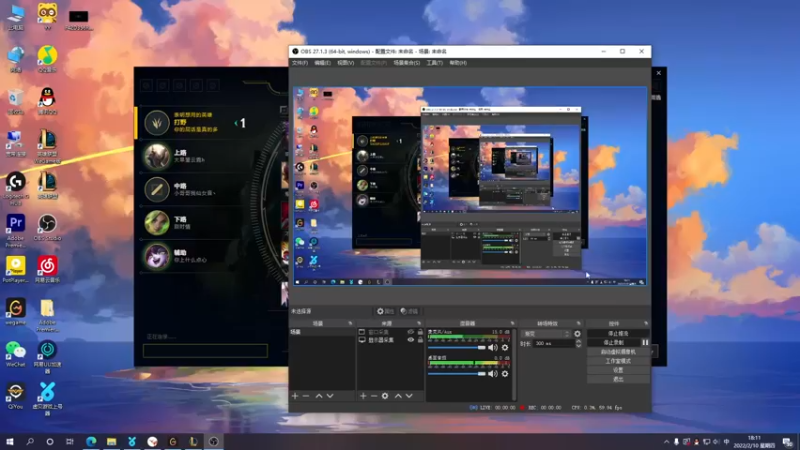Open the File menu in OBS

coord(299,63)
